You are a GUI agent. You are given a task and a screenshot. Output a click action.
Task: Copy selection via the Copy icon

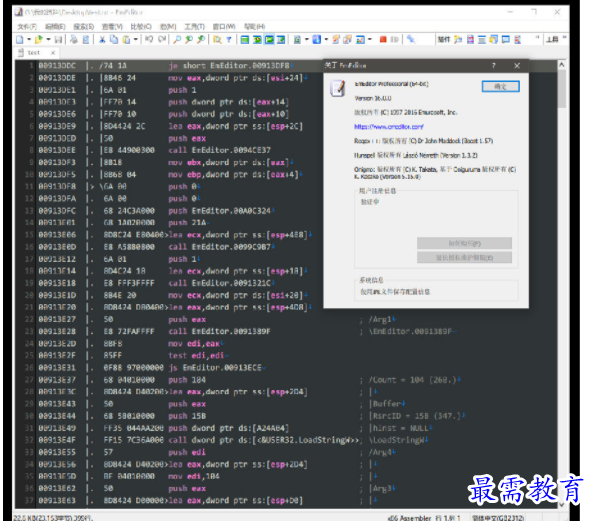click(x=114, y=39)
